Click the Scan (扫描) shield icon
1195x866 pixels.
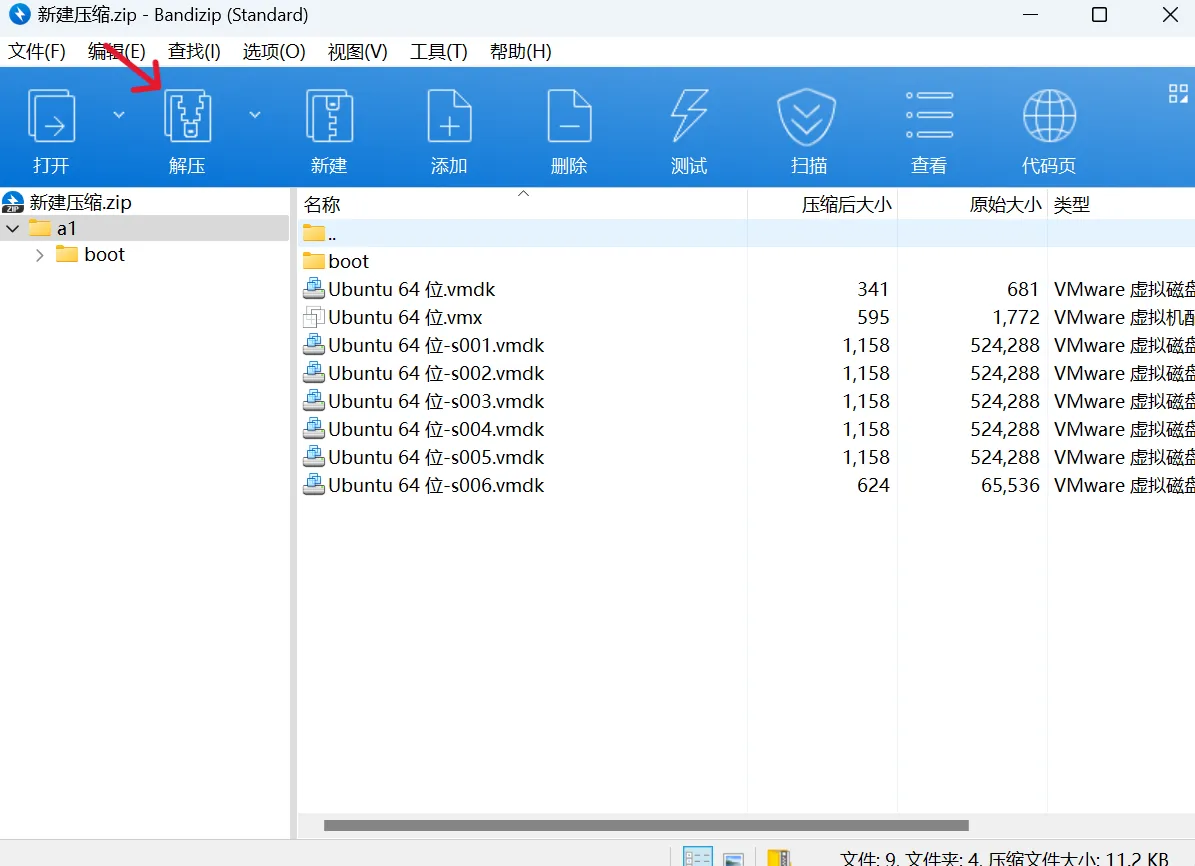(x=806, y=117)
